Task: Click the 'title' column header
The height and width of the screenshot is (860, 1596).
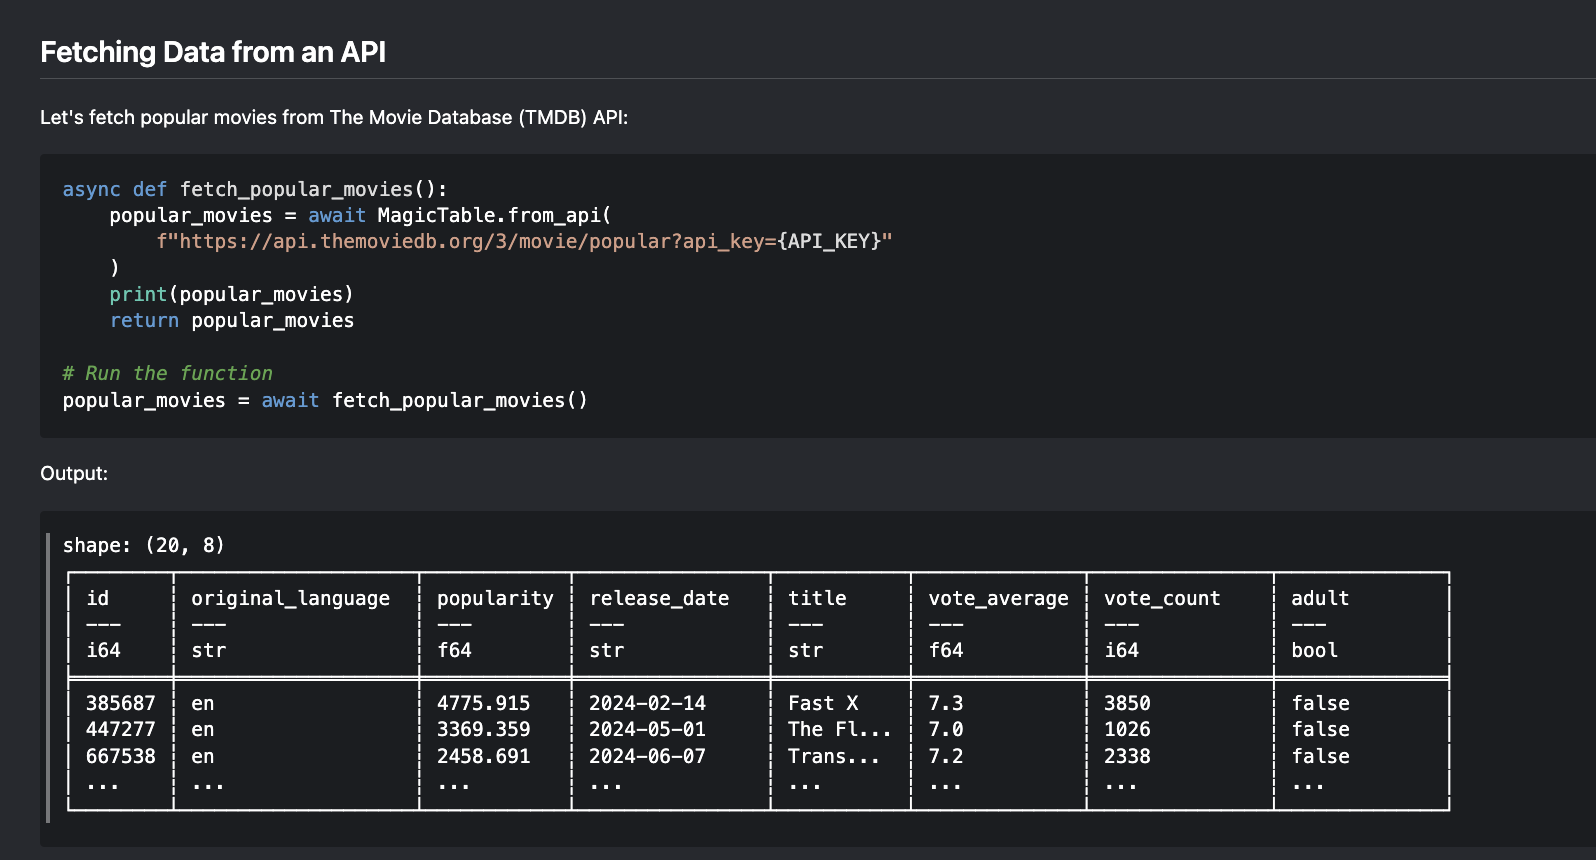Action: (x=817, y=598)
